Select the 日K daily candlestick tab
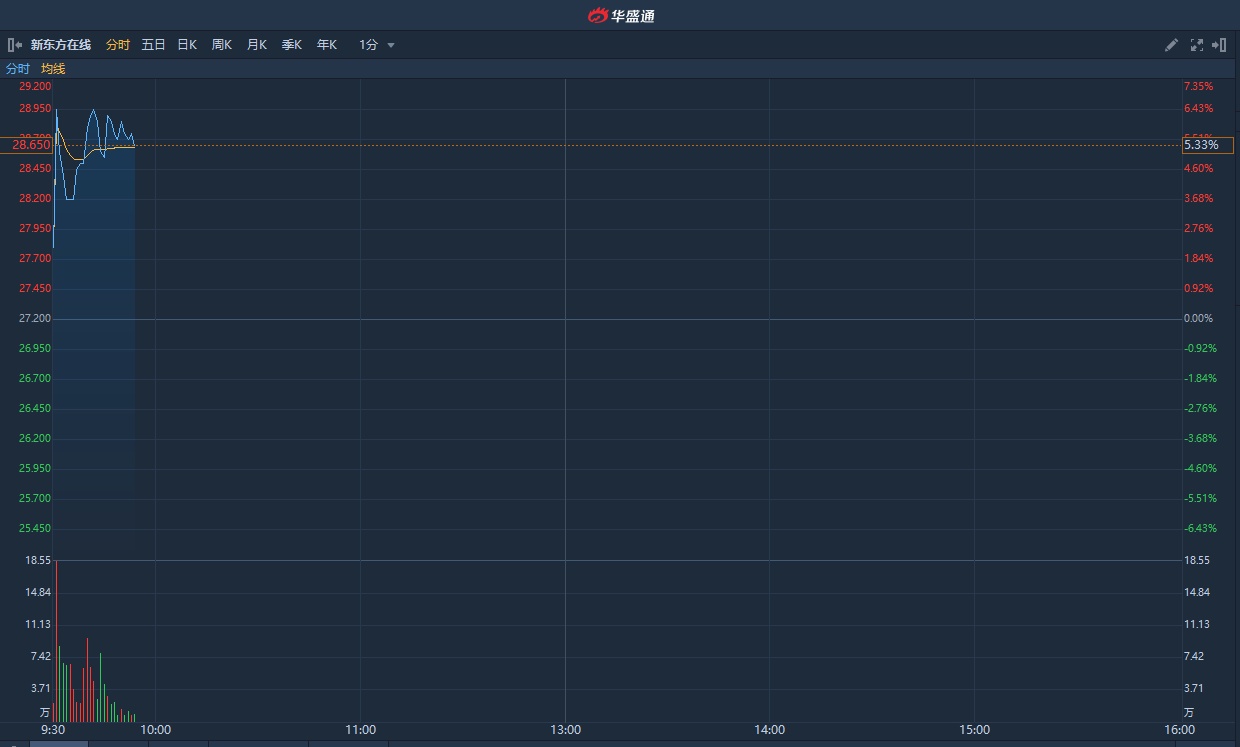Viewport: 1240px width, 747px height. pos(187,45)
